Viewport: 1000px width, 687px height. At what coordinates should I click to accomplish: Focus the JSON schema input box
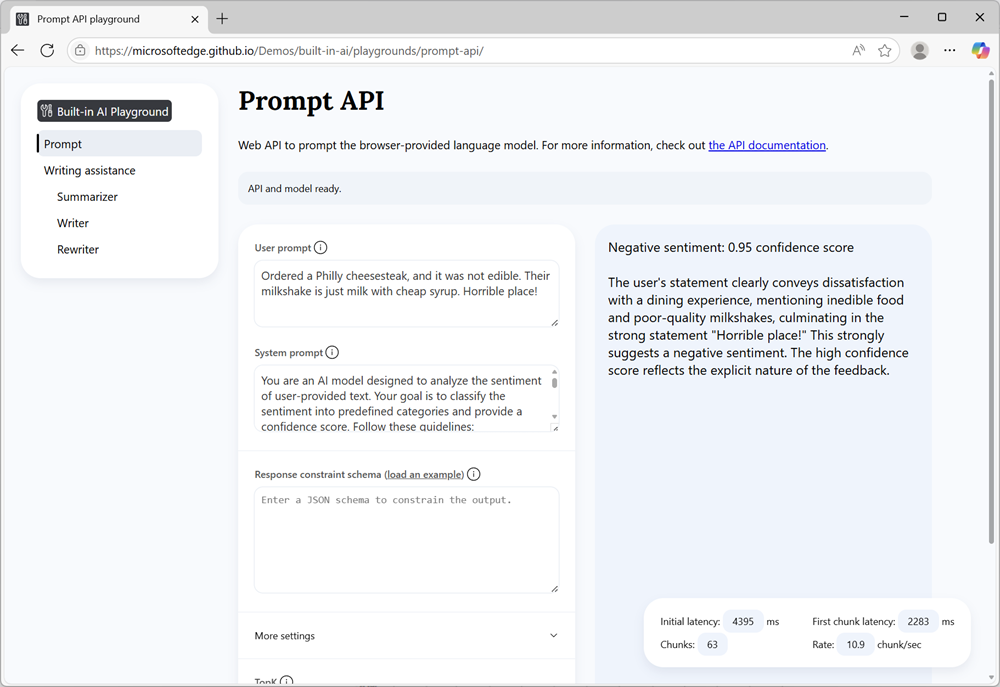(406, 540)
